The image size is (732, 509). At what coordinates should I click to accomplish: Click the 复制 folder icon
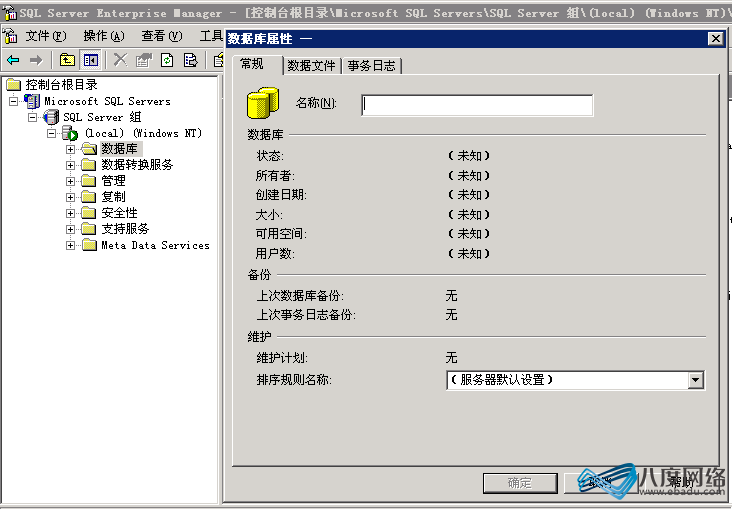point(89,197)
